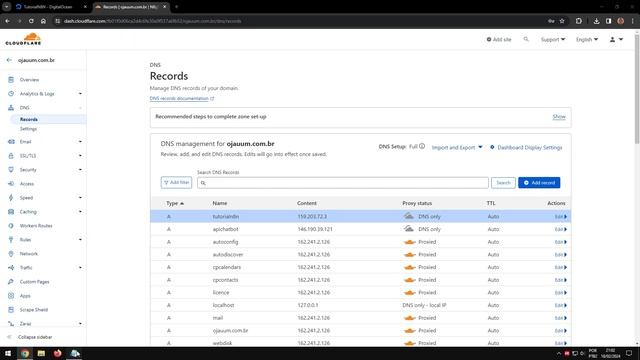Expand Edit for autoconfig record
Screen dimensions: 640x360
pyautogui.click(x=561, y=242)
